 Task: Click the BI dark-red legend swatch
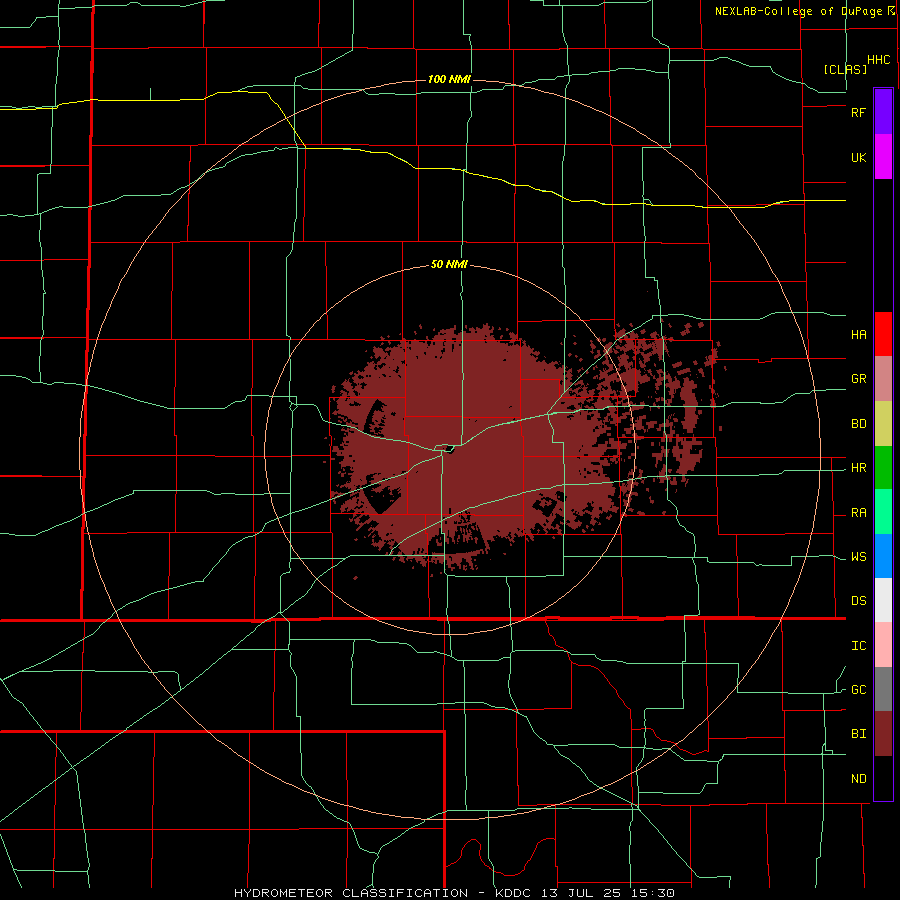(883, 734)
